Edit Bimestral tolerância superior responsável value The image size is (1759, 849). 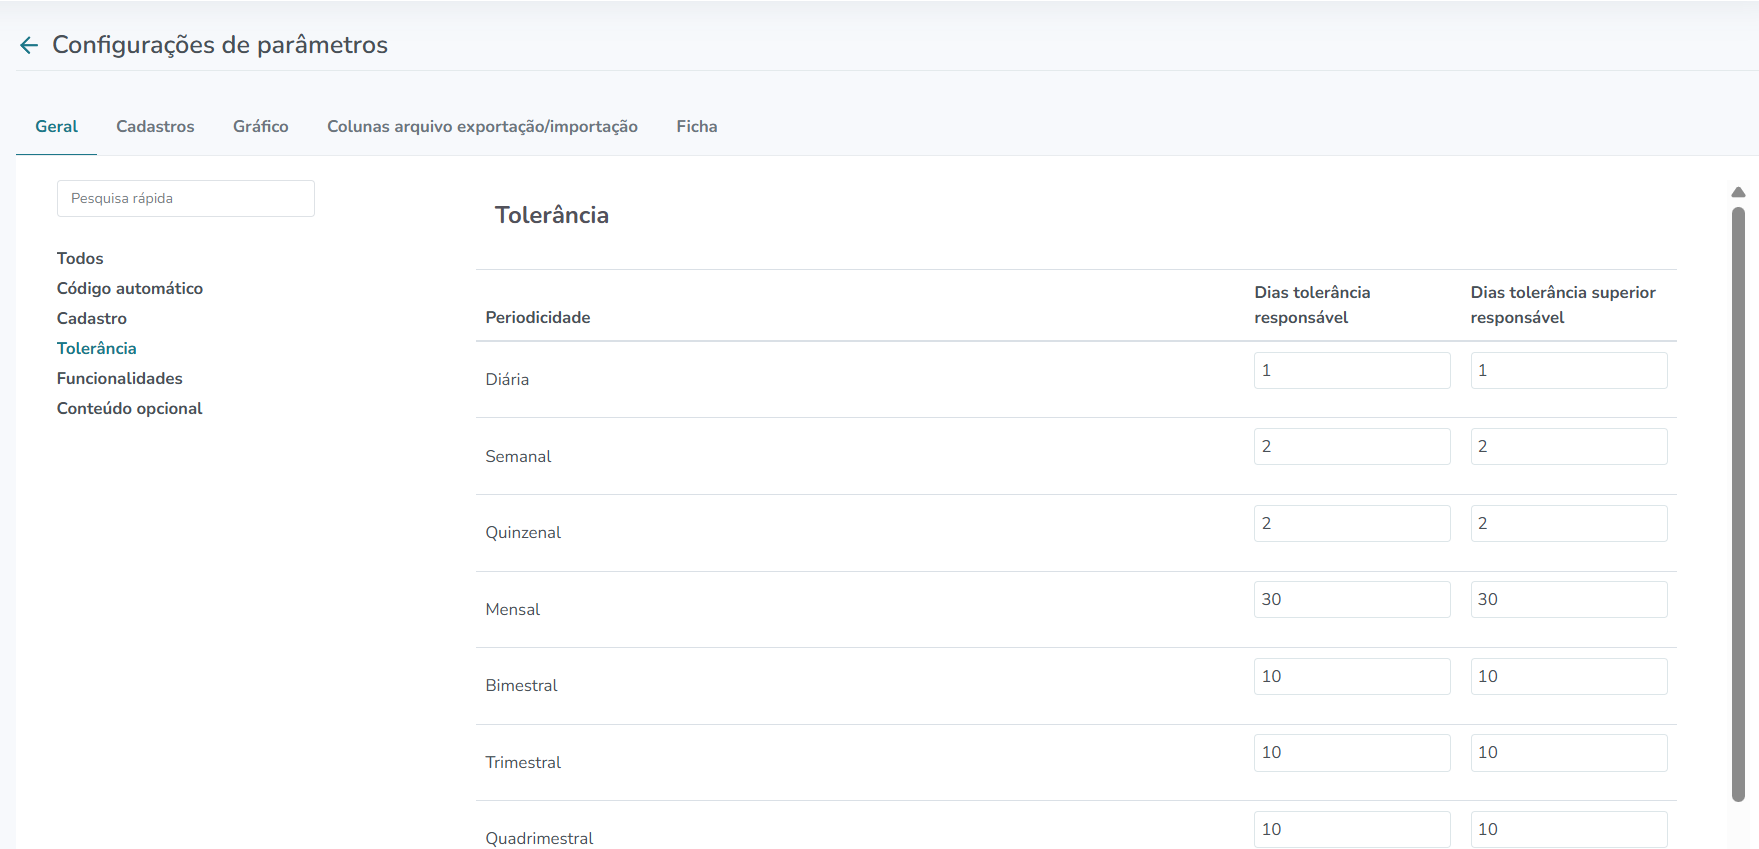(1569, 676)
